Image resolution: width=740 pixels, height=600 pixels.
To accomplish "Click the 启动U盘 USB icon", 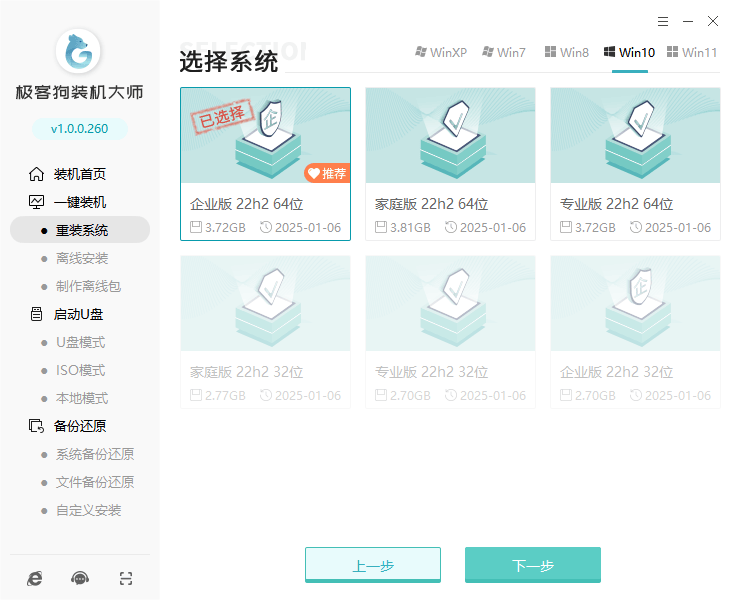I will pos(37,314).
